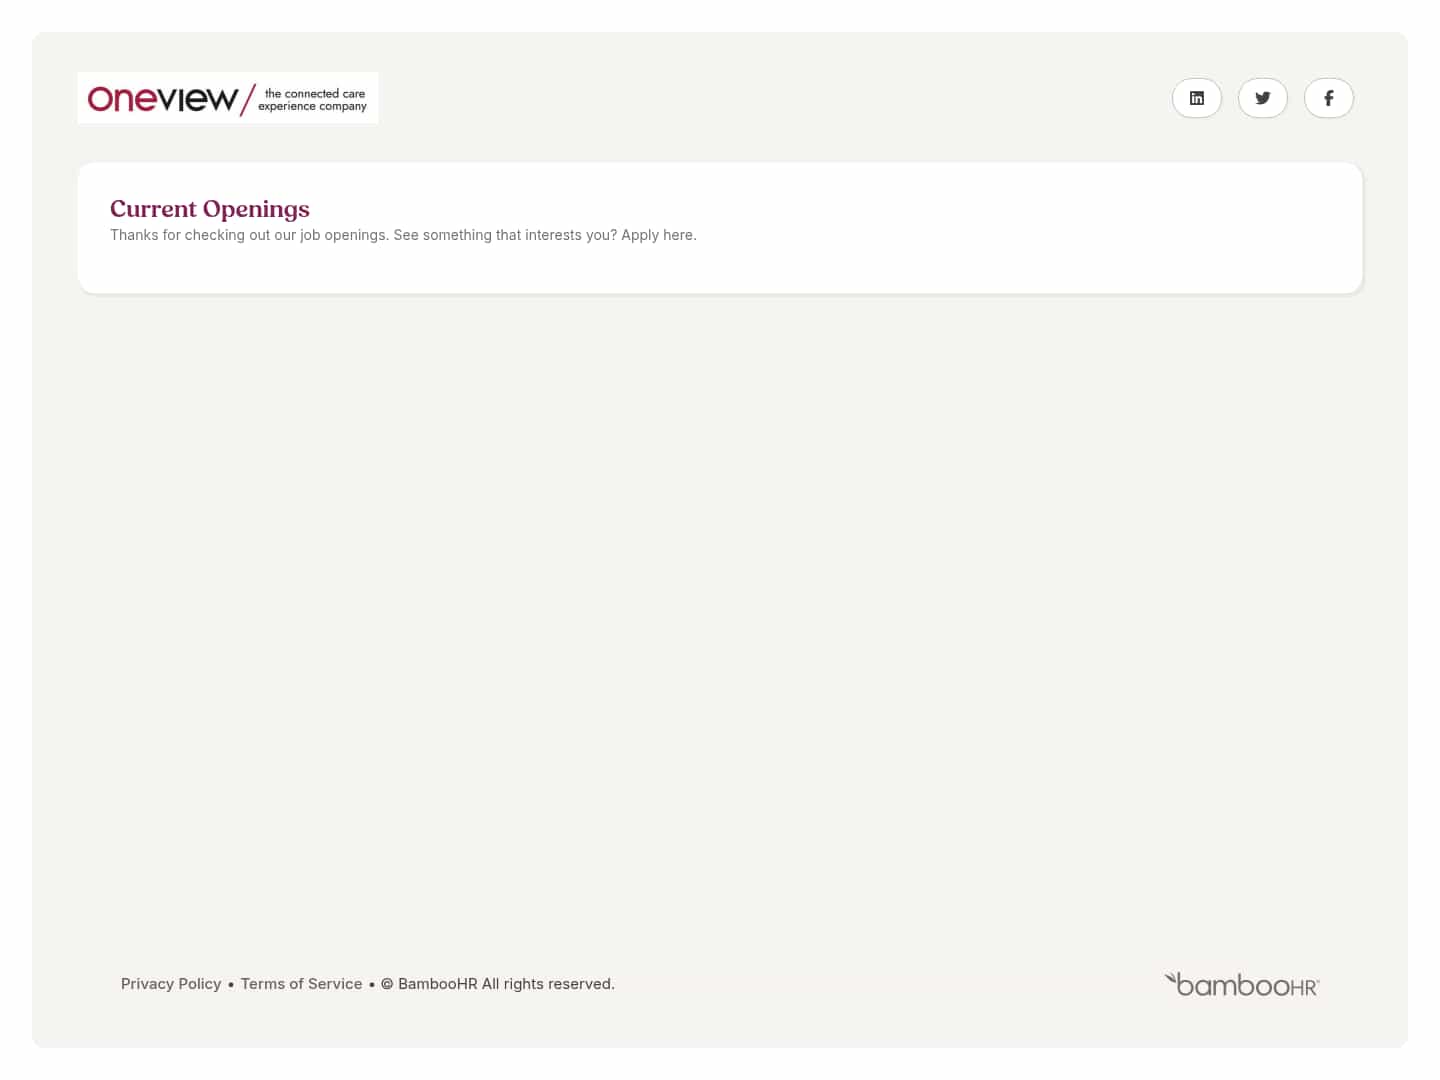Open the Terms of Service link

pos(301,984)
